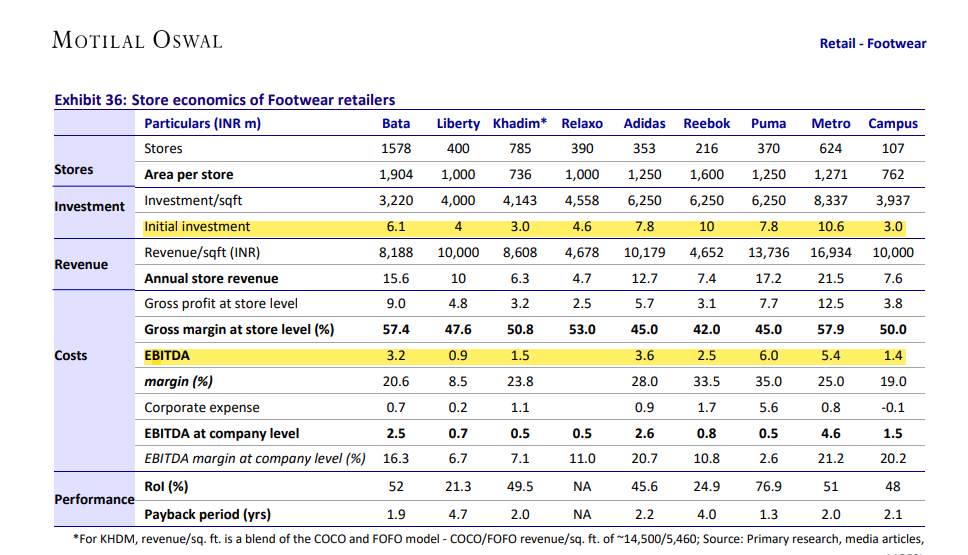The width and height of the screenshot is (968, 555).
Task: Click the Particulars (INR m) column header
Action: (x=202, y=123)
